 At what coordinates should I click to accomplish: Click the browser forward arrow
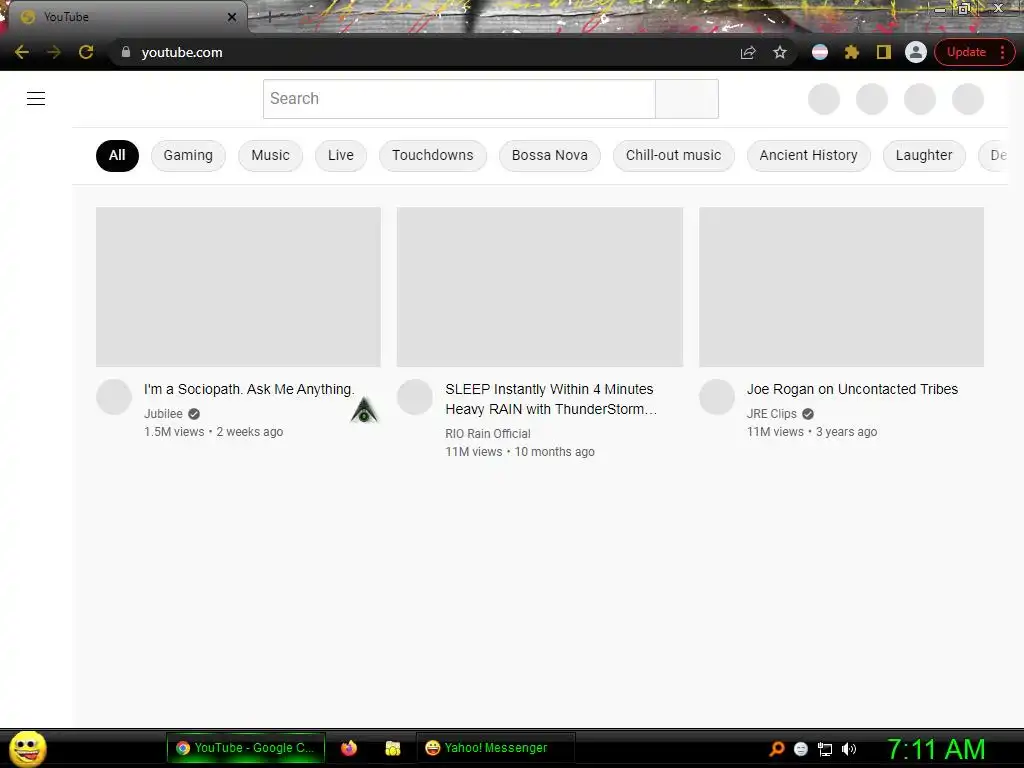tap(54, 52)
